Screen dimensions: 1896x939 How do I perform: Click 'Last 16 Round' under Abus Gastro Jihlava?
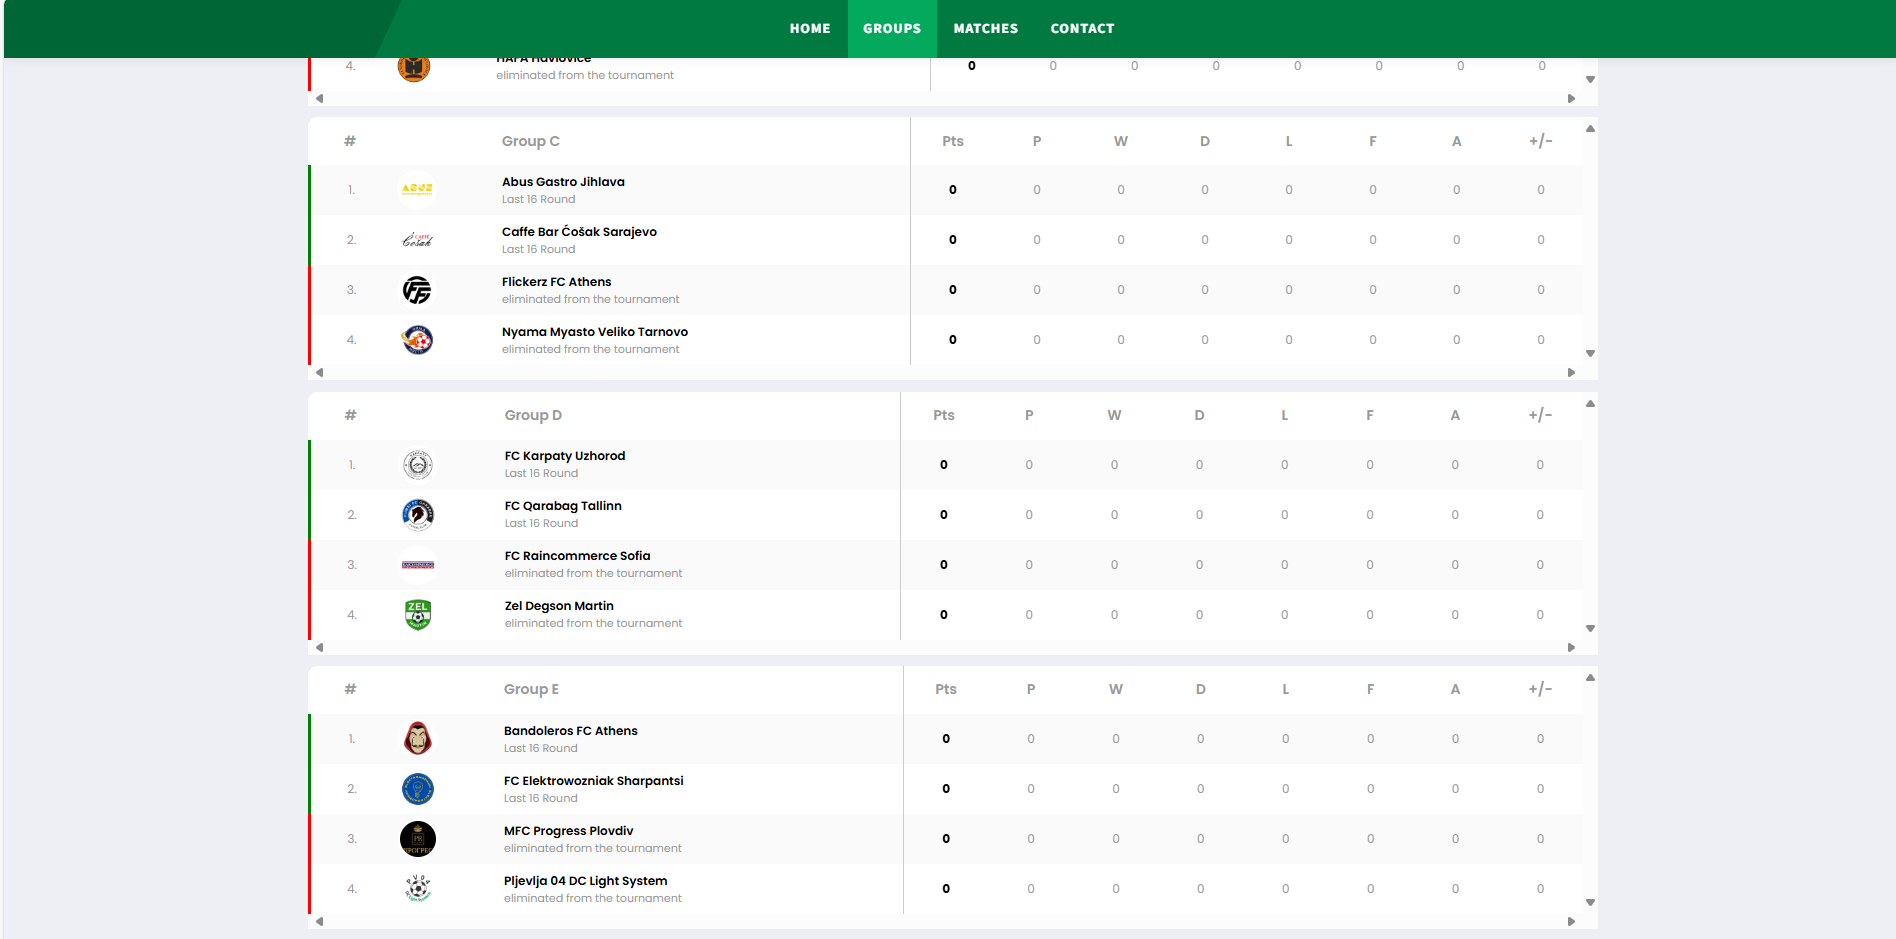538,199
